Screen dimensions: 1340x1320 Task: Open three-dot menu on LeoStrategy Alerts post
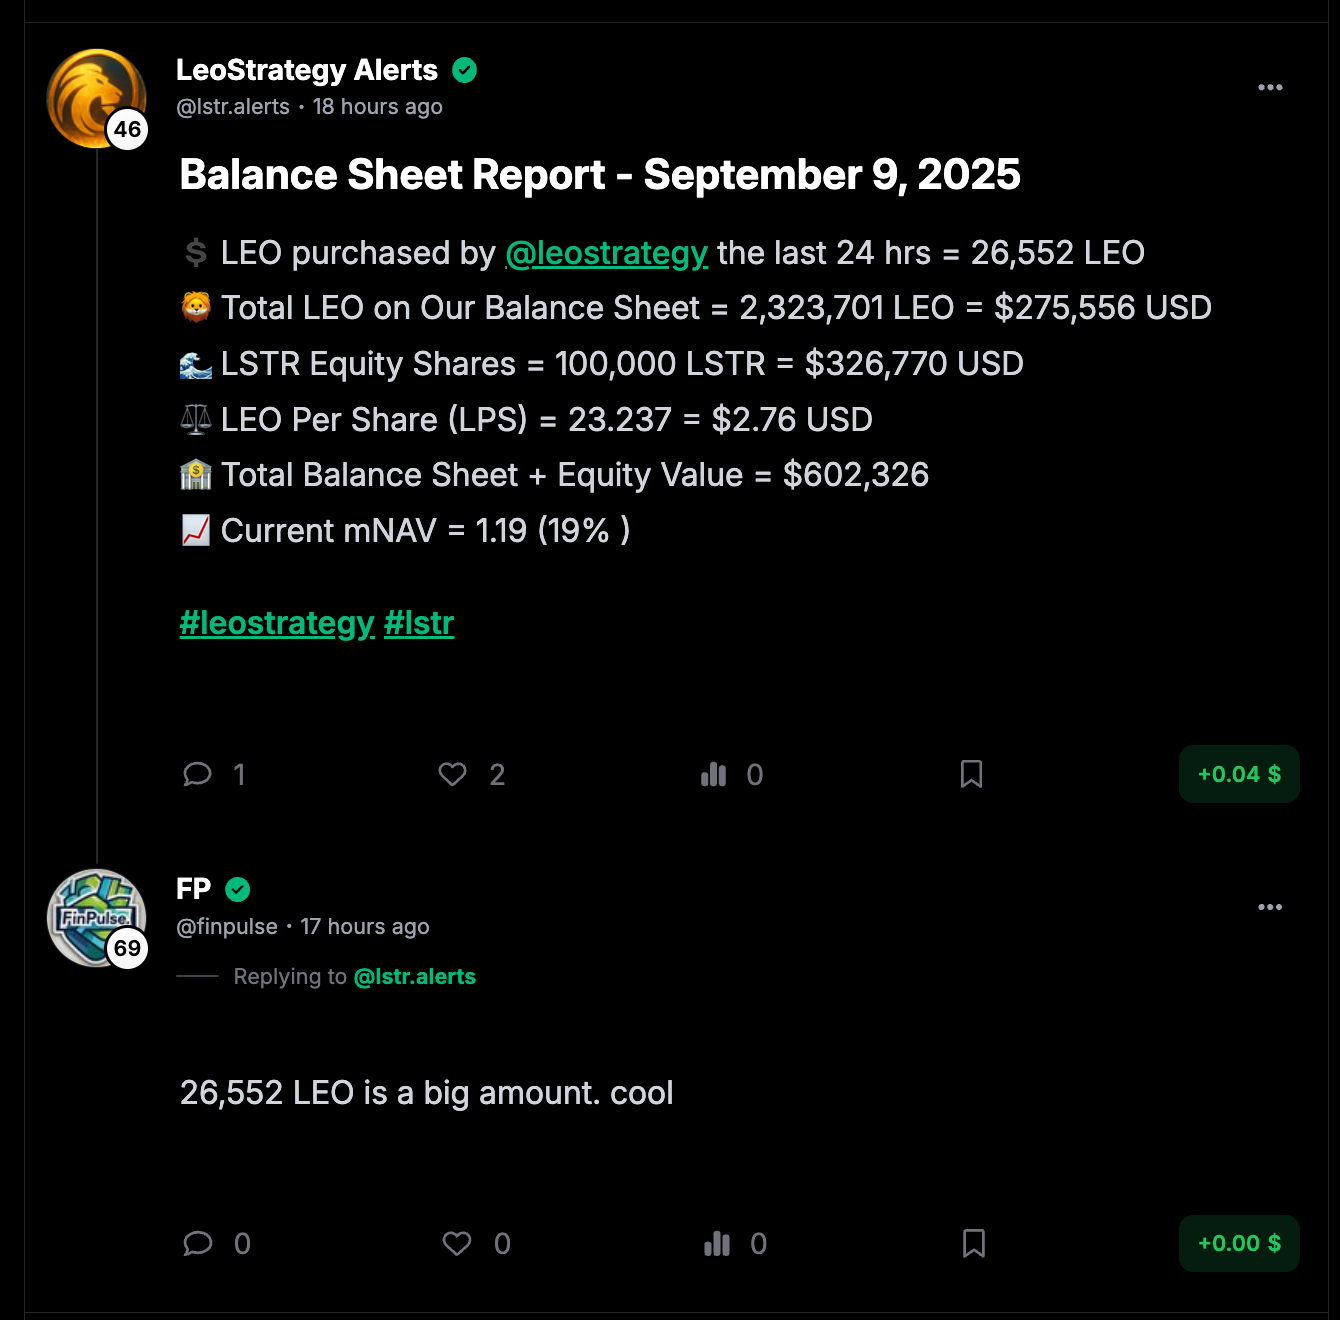click(1270, 88)
